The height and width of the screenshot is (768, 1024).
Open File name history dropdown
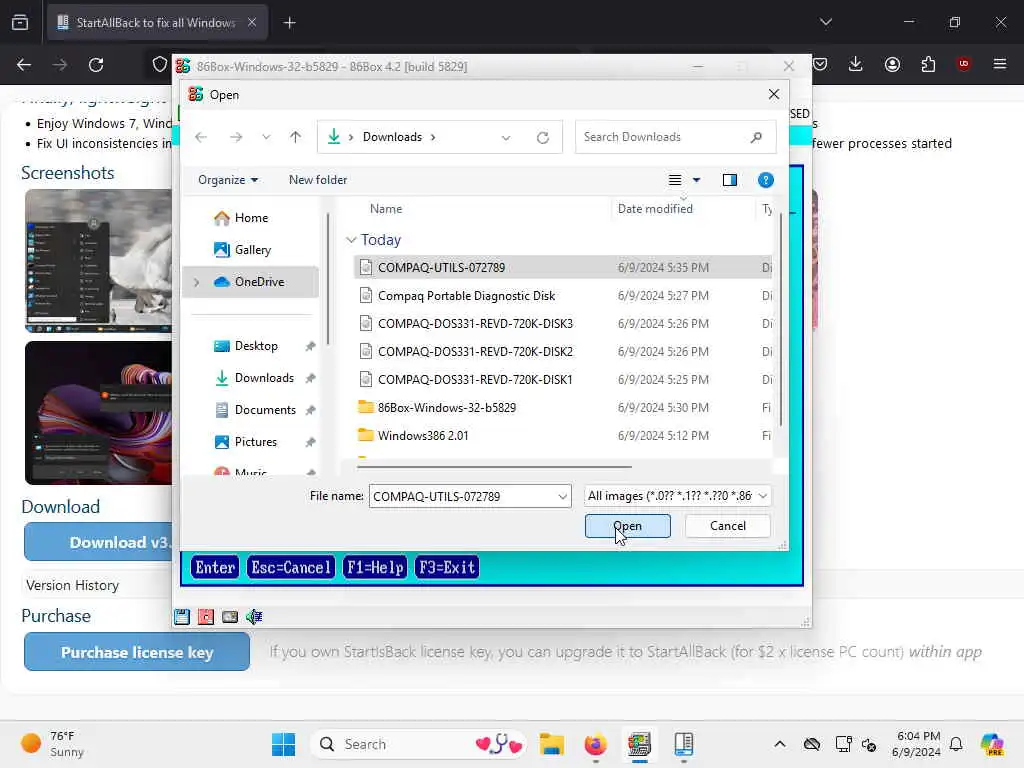(x=562, y=497)
